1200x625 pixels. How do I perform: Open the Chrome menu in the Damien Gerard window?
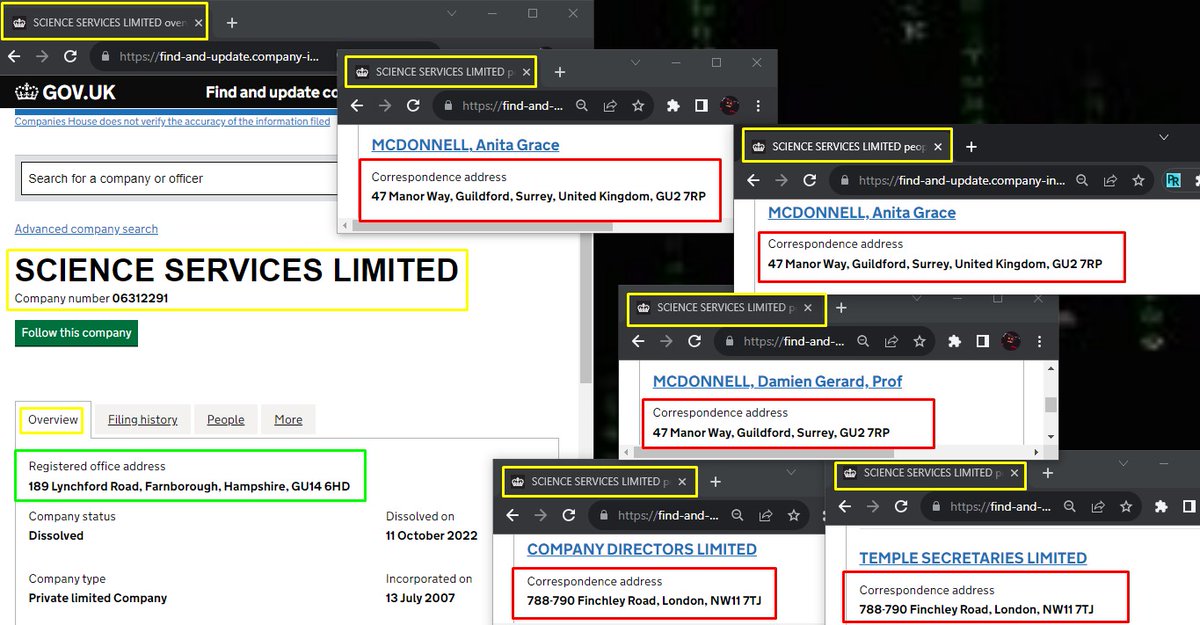[x=1041, y=341]
